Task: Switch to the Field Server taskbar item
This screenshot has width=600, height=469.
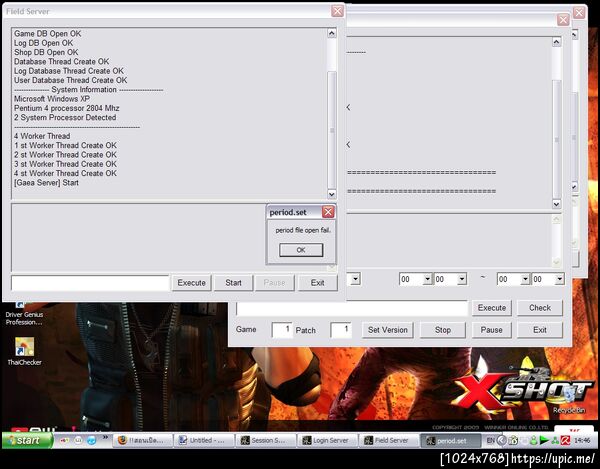Action: (x=388, y=440)
